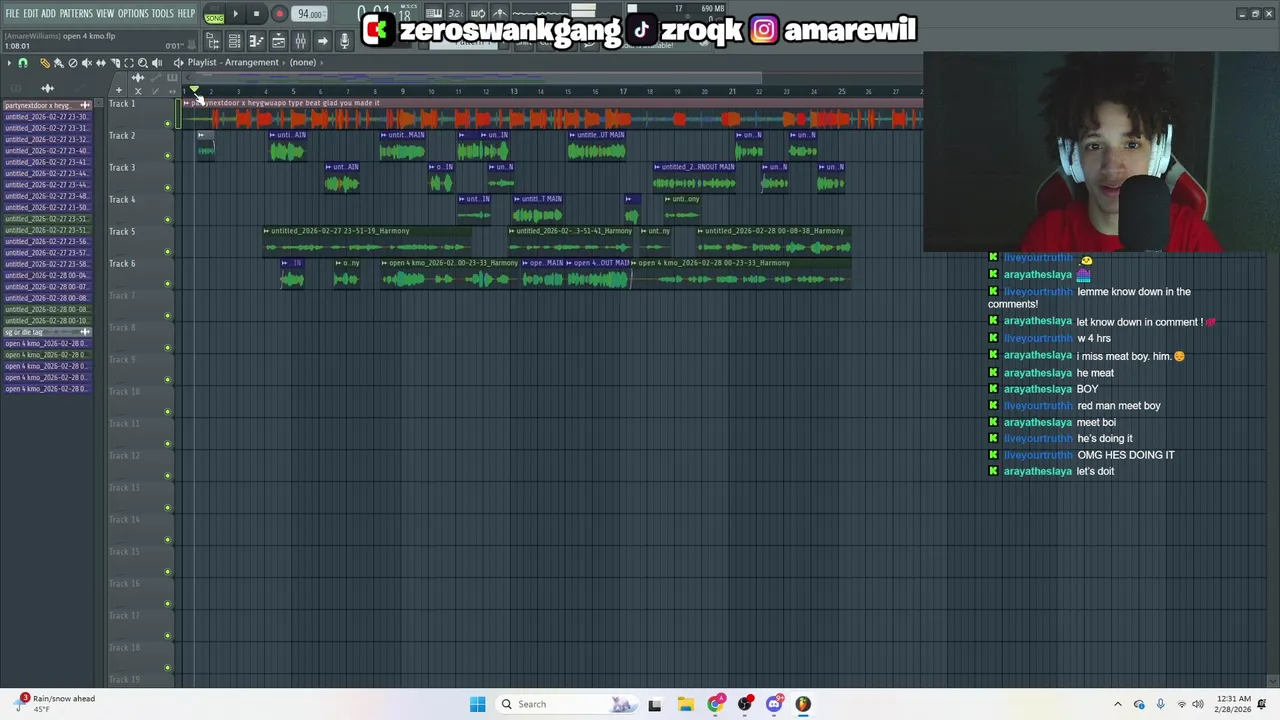Mute Track 3 with its green dot
The image size is (1280, 720).
[x=168, y=187]
